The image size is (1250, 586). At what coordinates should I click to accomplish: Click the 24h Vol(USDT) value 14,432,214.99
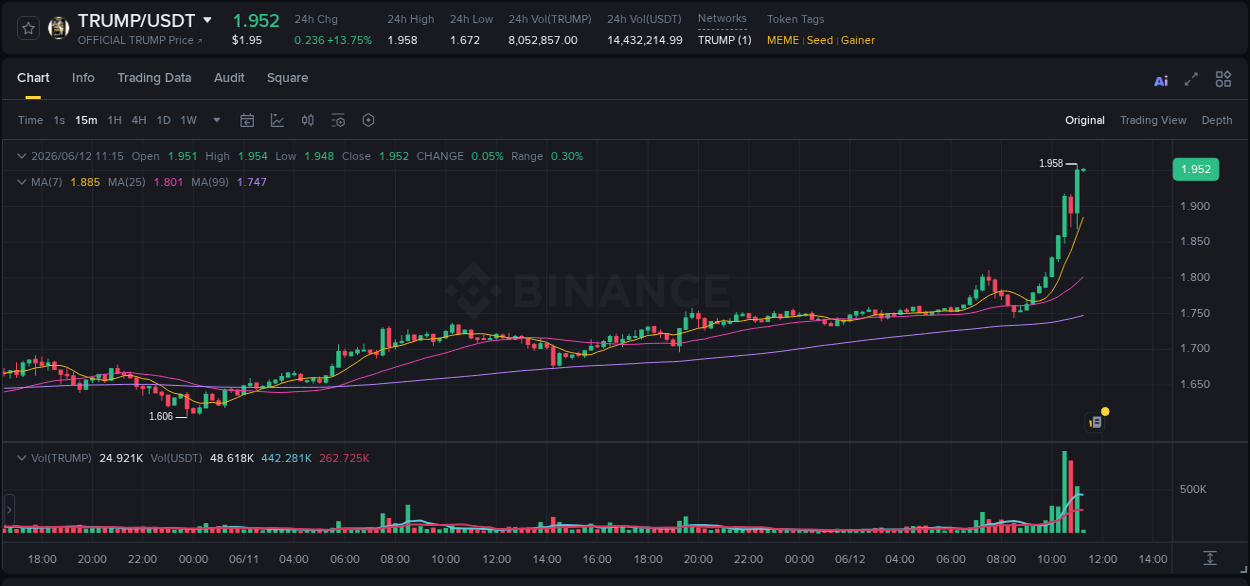point(645,40)
